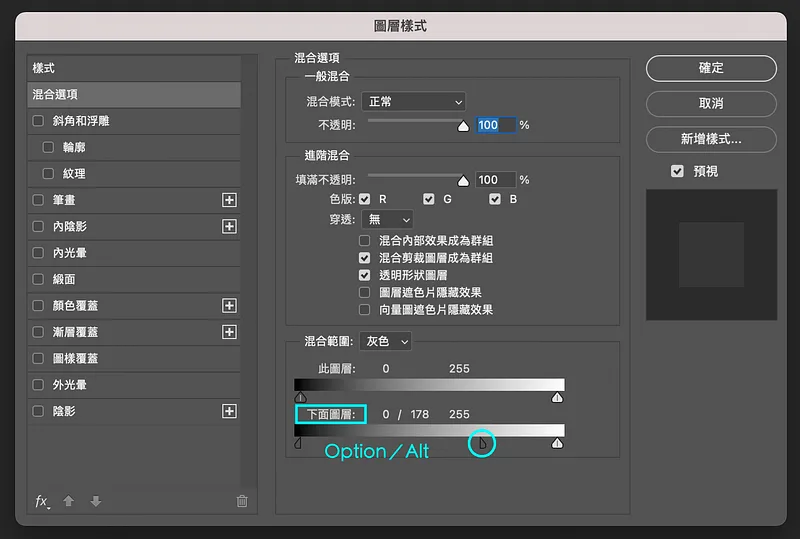Enable 內光暈 checkbox
This screenshot has width=800, height=539.
[38, 253]
